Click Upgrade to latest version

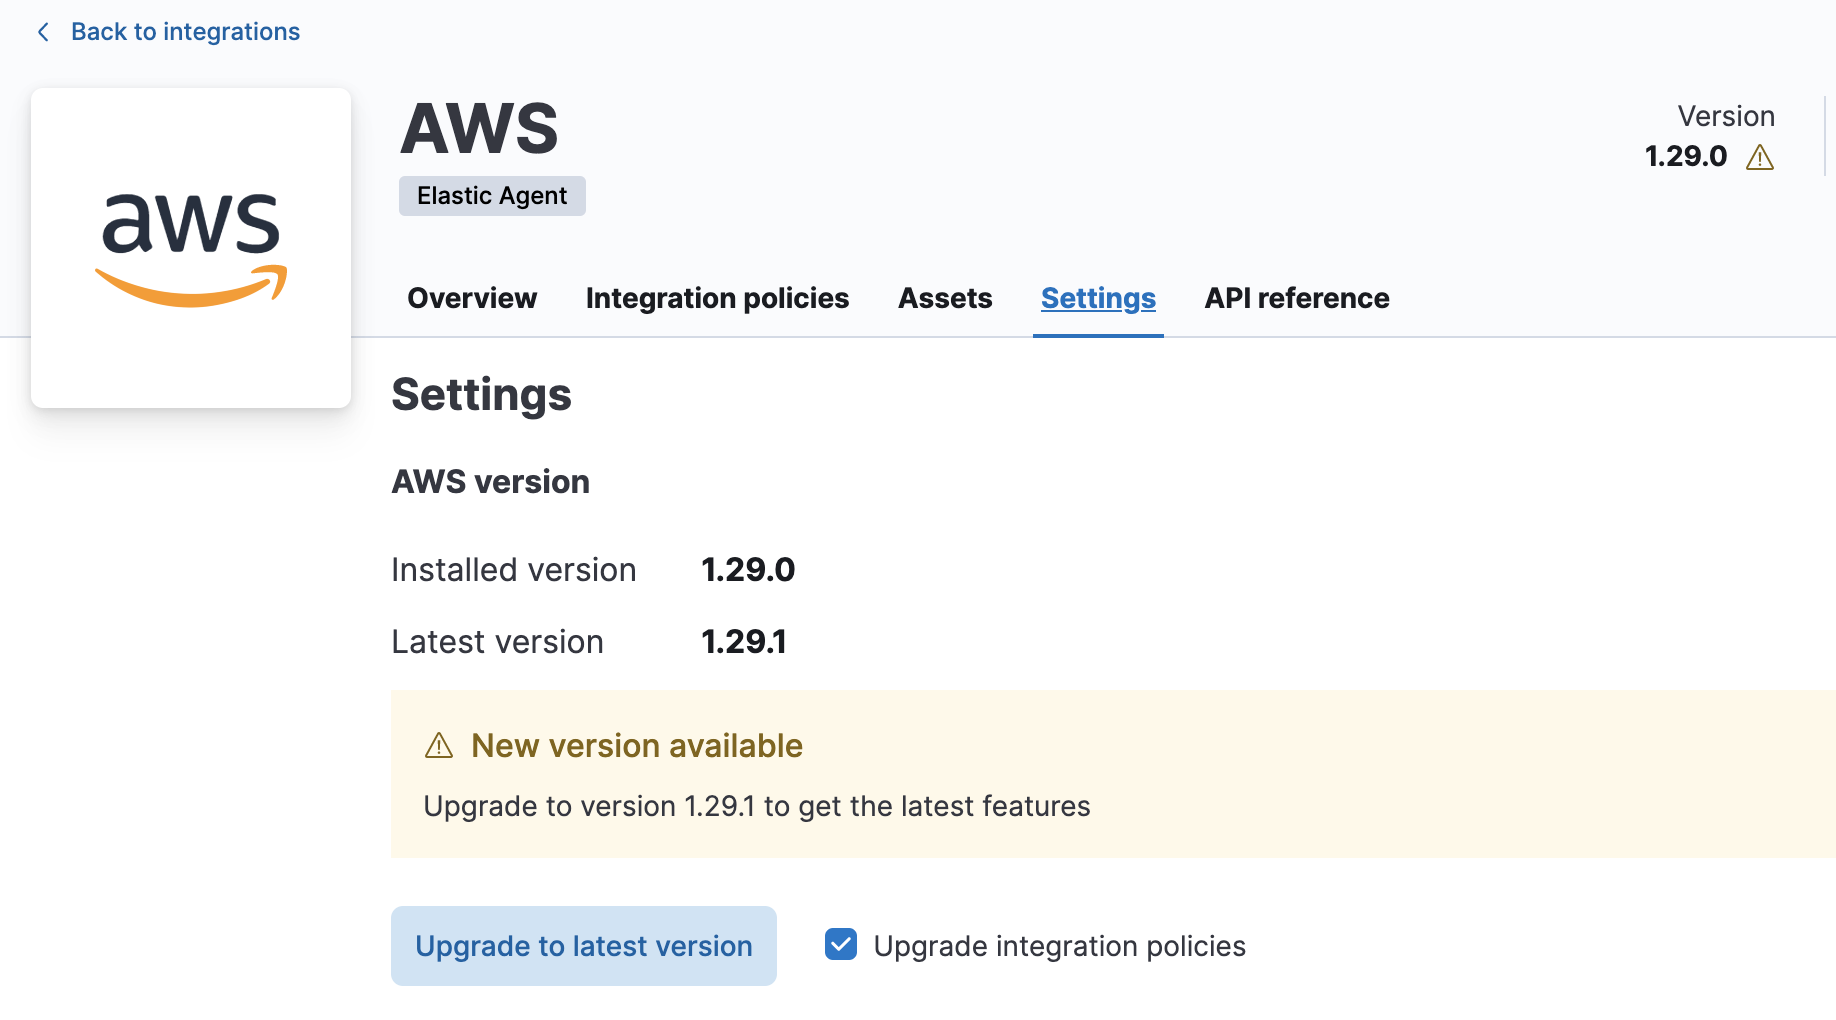[x=584, y=945]
